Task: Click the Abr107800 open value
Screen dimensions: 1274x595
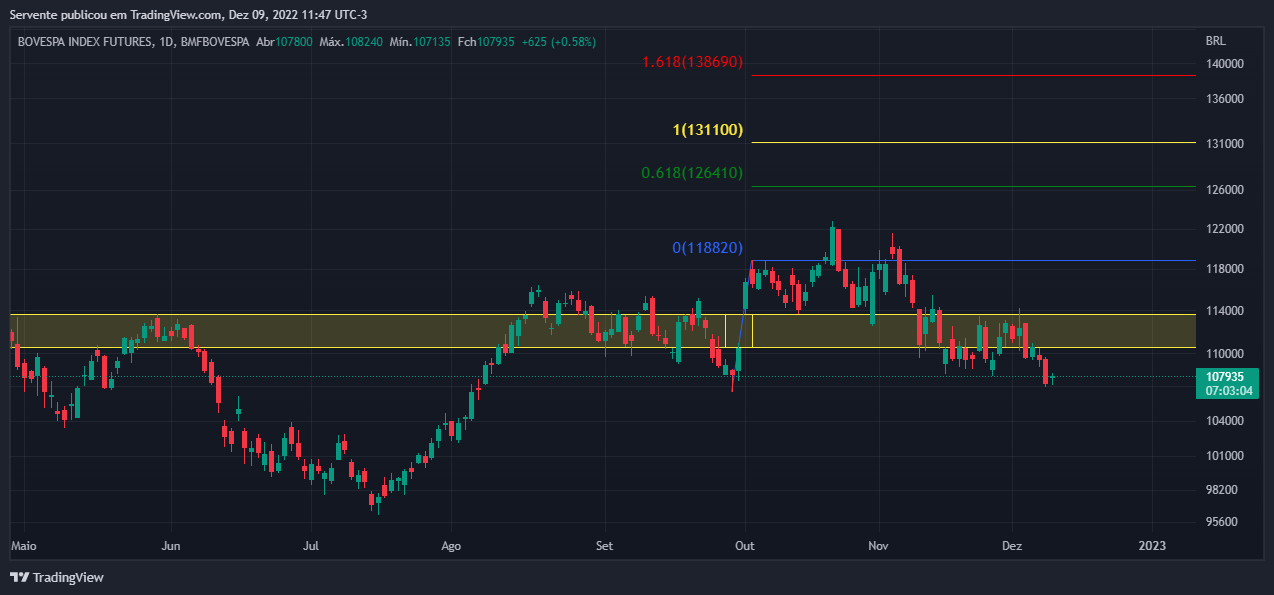Action: coord(284,42)
